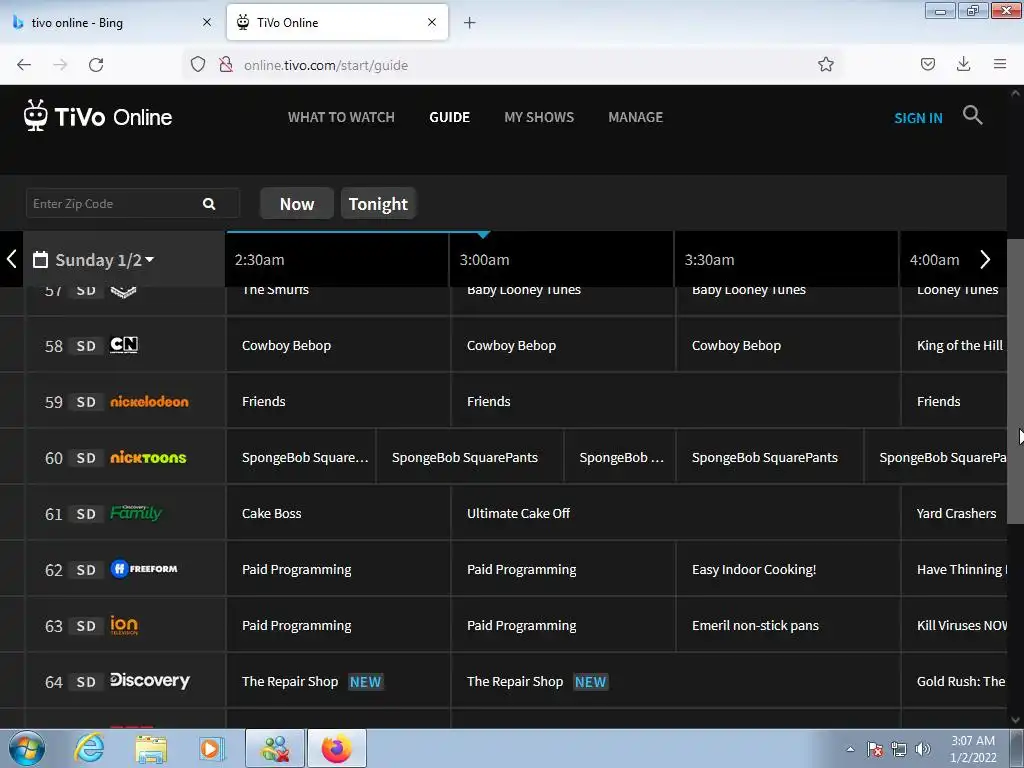Viewport: 1024px width, 768px height.
Task: Open the Friends listing at 3:00am
Action: point(675,401)
